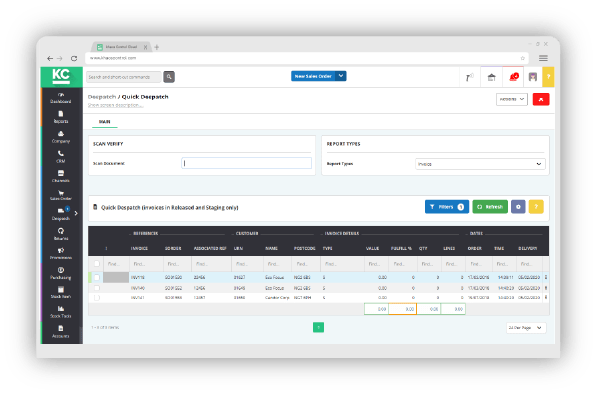Open the Channels section in the sidebar
597x394 pixels.
[x=61, y=177]
